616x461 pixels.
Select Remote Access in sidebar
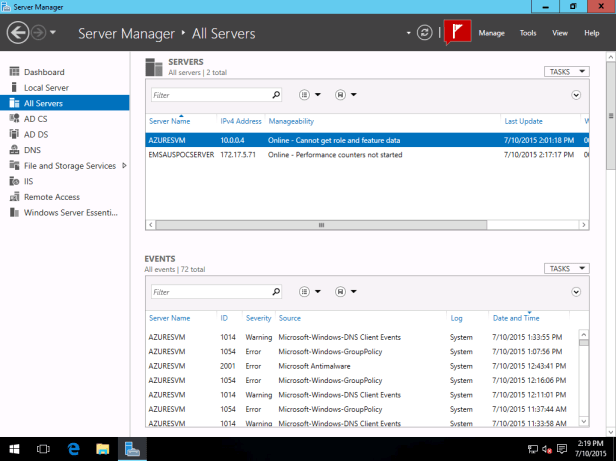pyautogui.click(x=52, y=197)
